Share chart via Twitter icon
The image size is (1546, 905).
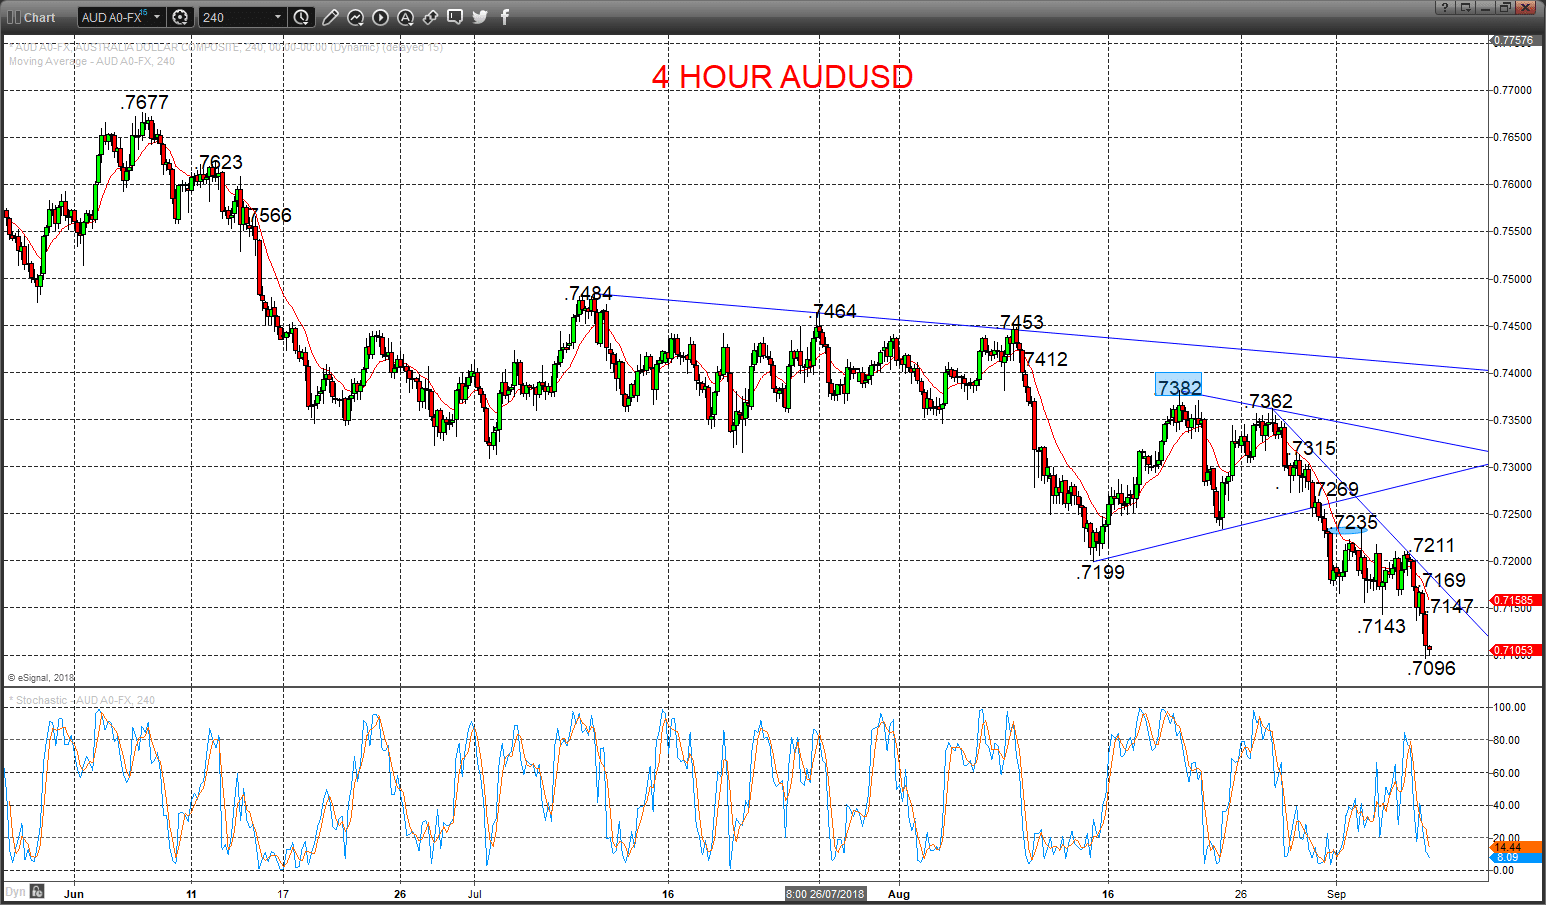point(480,17)
